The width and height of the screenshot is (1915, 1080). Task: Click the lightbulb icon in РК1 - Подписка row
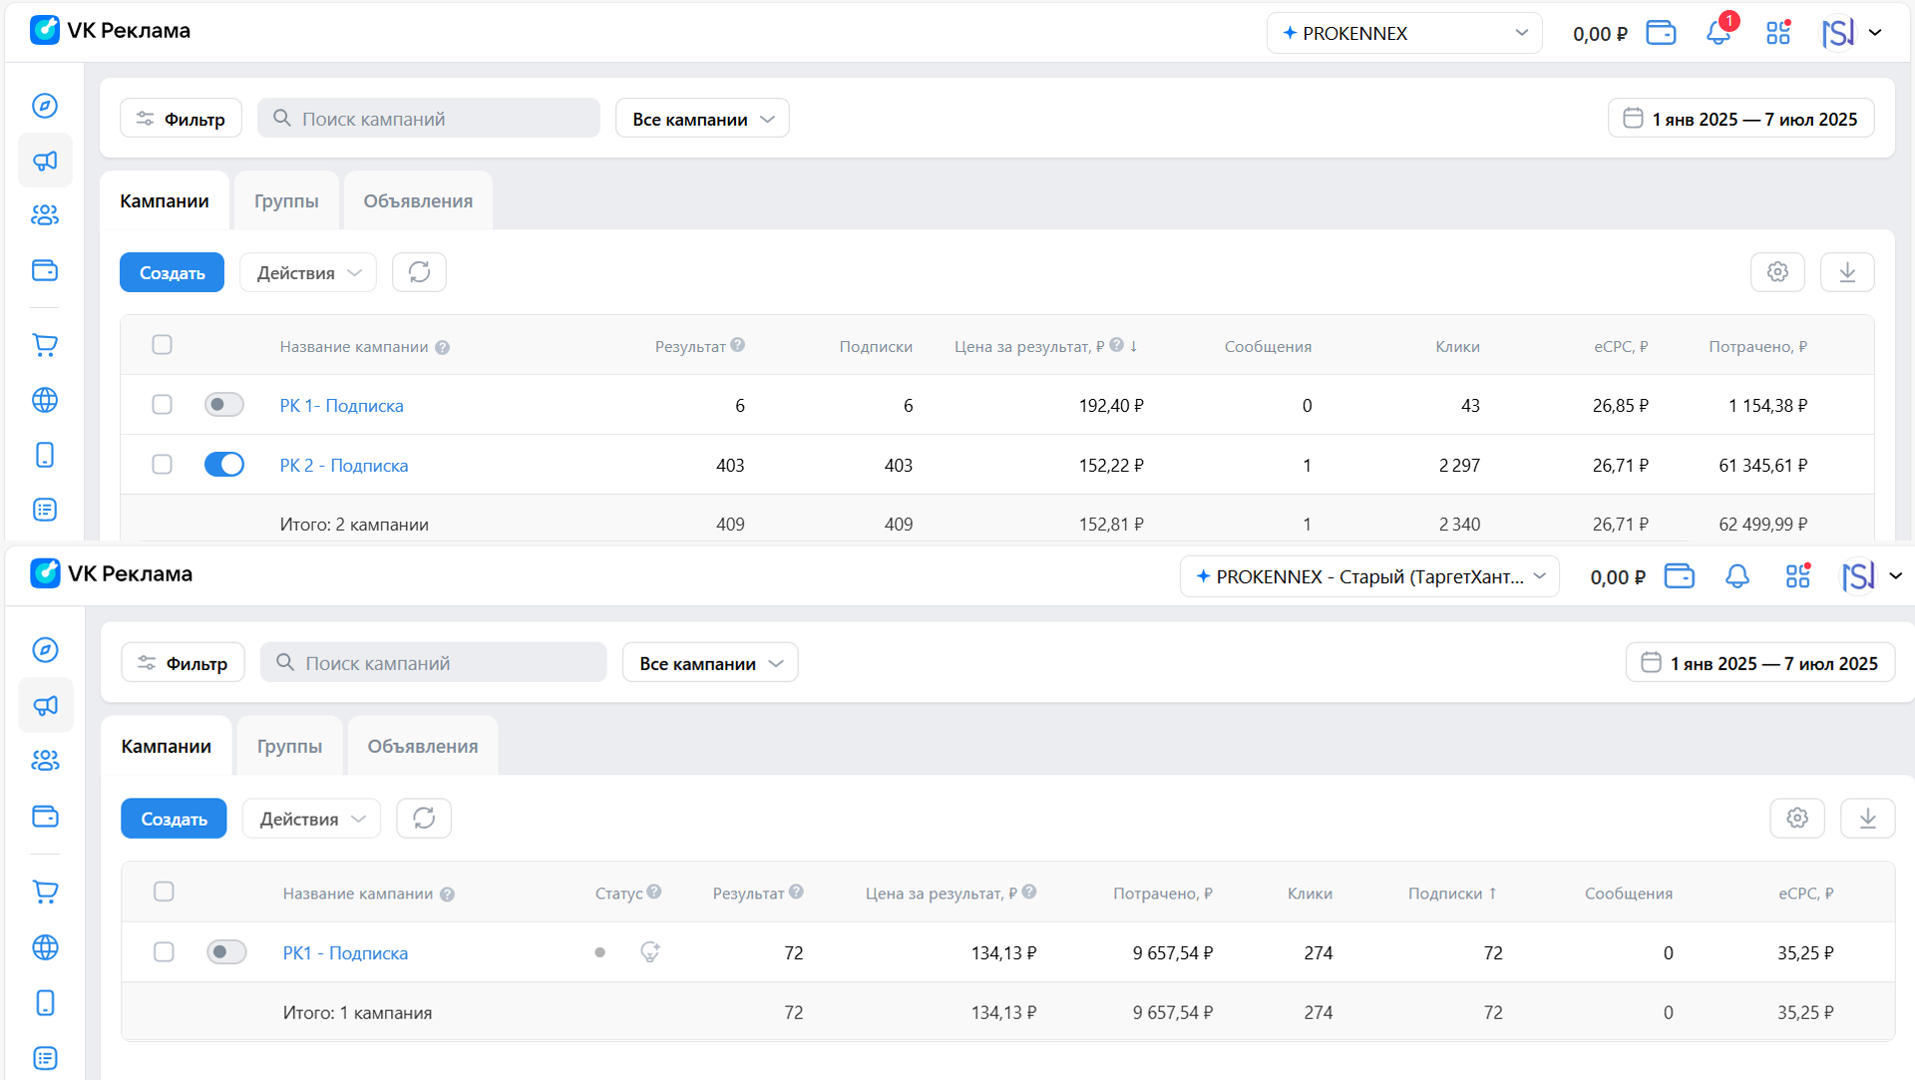click(x=650, y=952)
